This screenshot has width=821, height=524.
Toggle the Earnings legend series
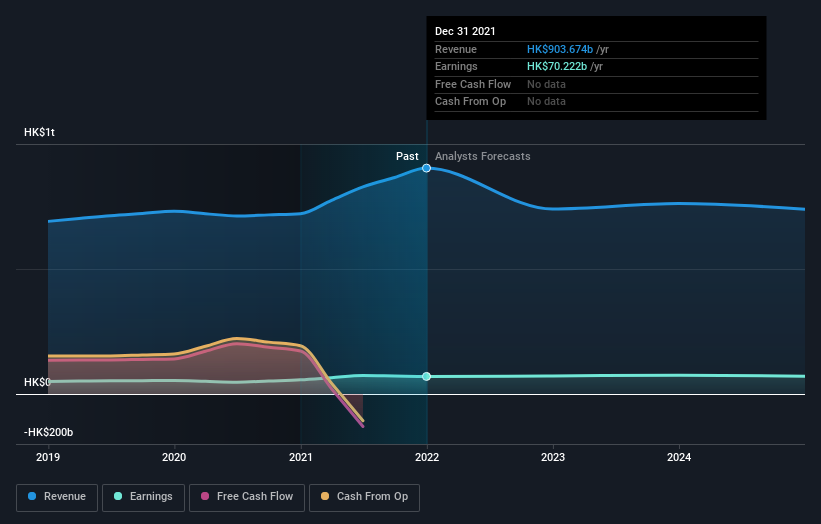pyautogui.click(x=143, y=497)
